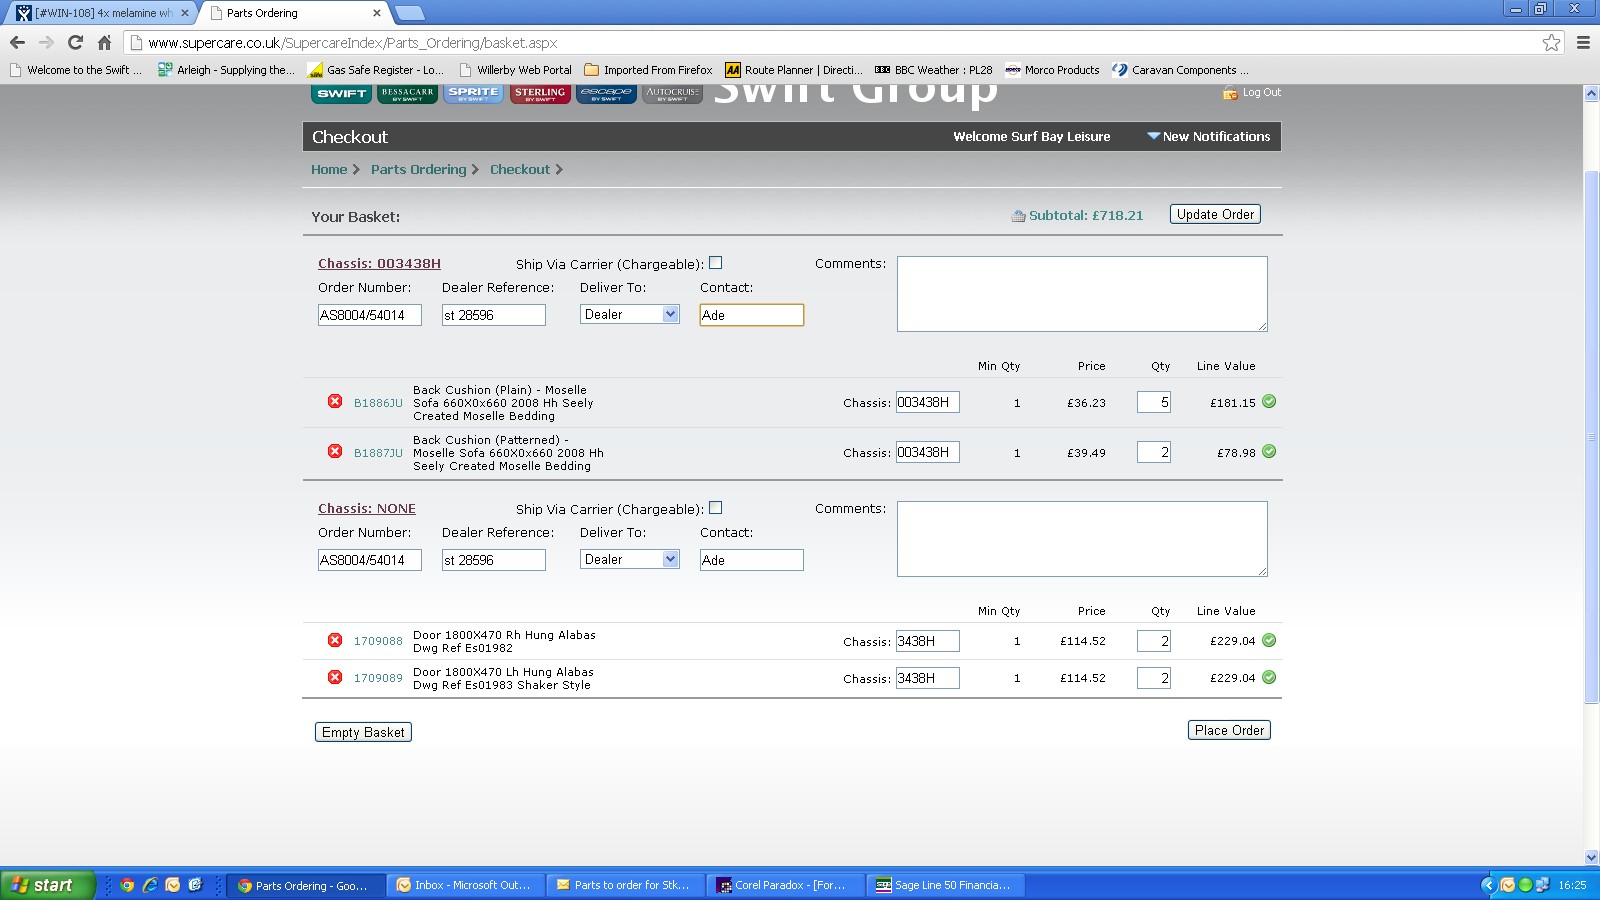Expand the New Notifications dropdown
This screenshot has width=1600, height=900.
click(1208, 137)
